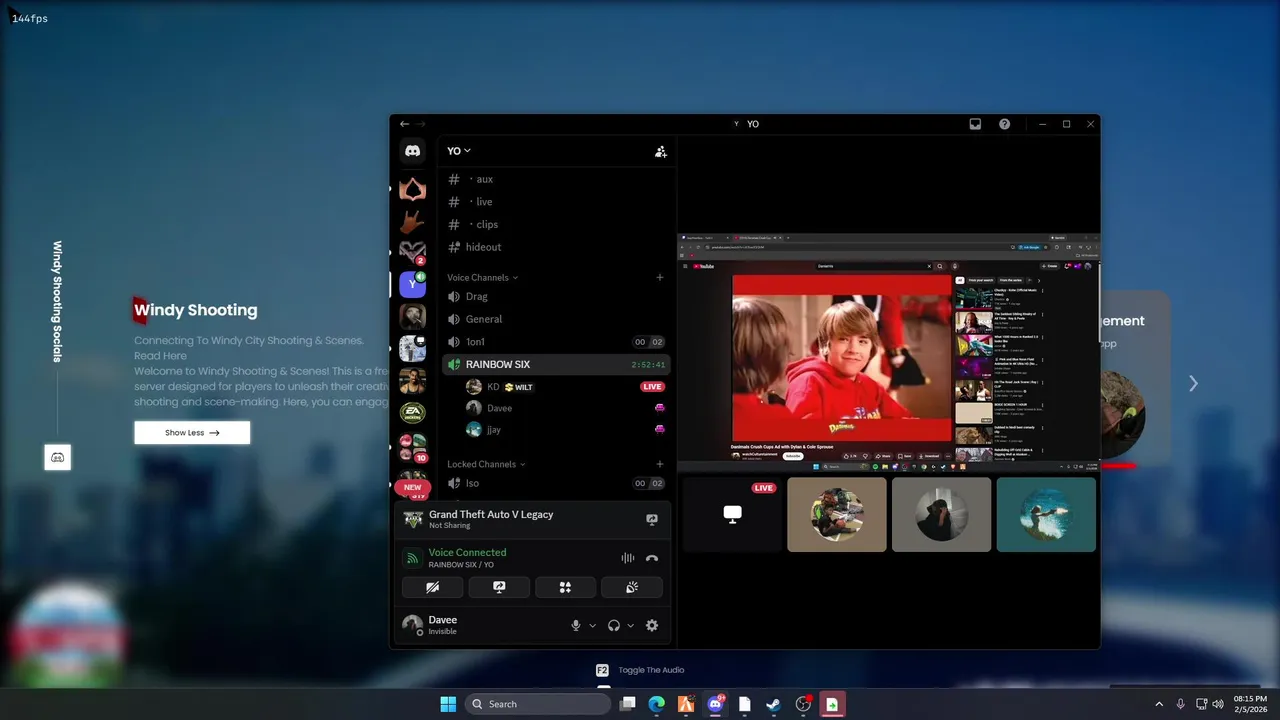This screenshot has height=720, width=1280.
Task: Open server icon with red 2 badge
Action: pos(412,251)
